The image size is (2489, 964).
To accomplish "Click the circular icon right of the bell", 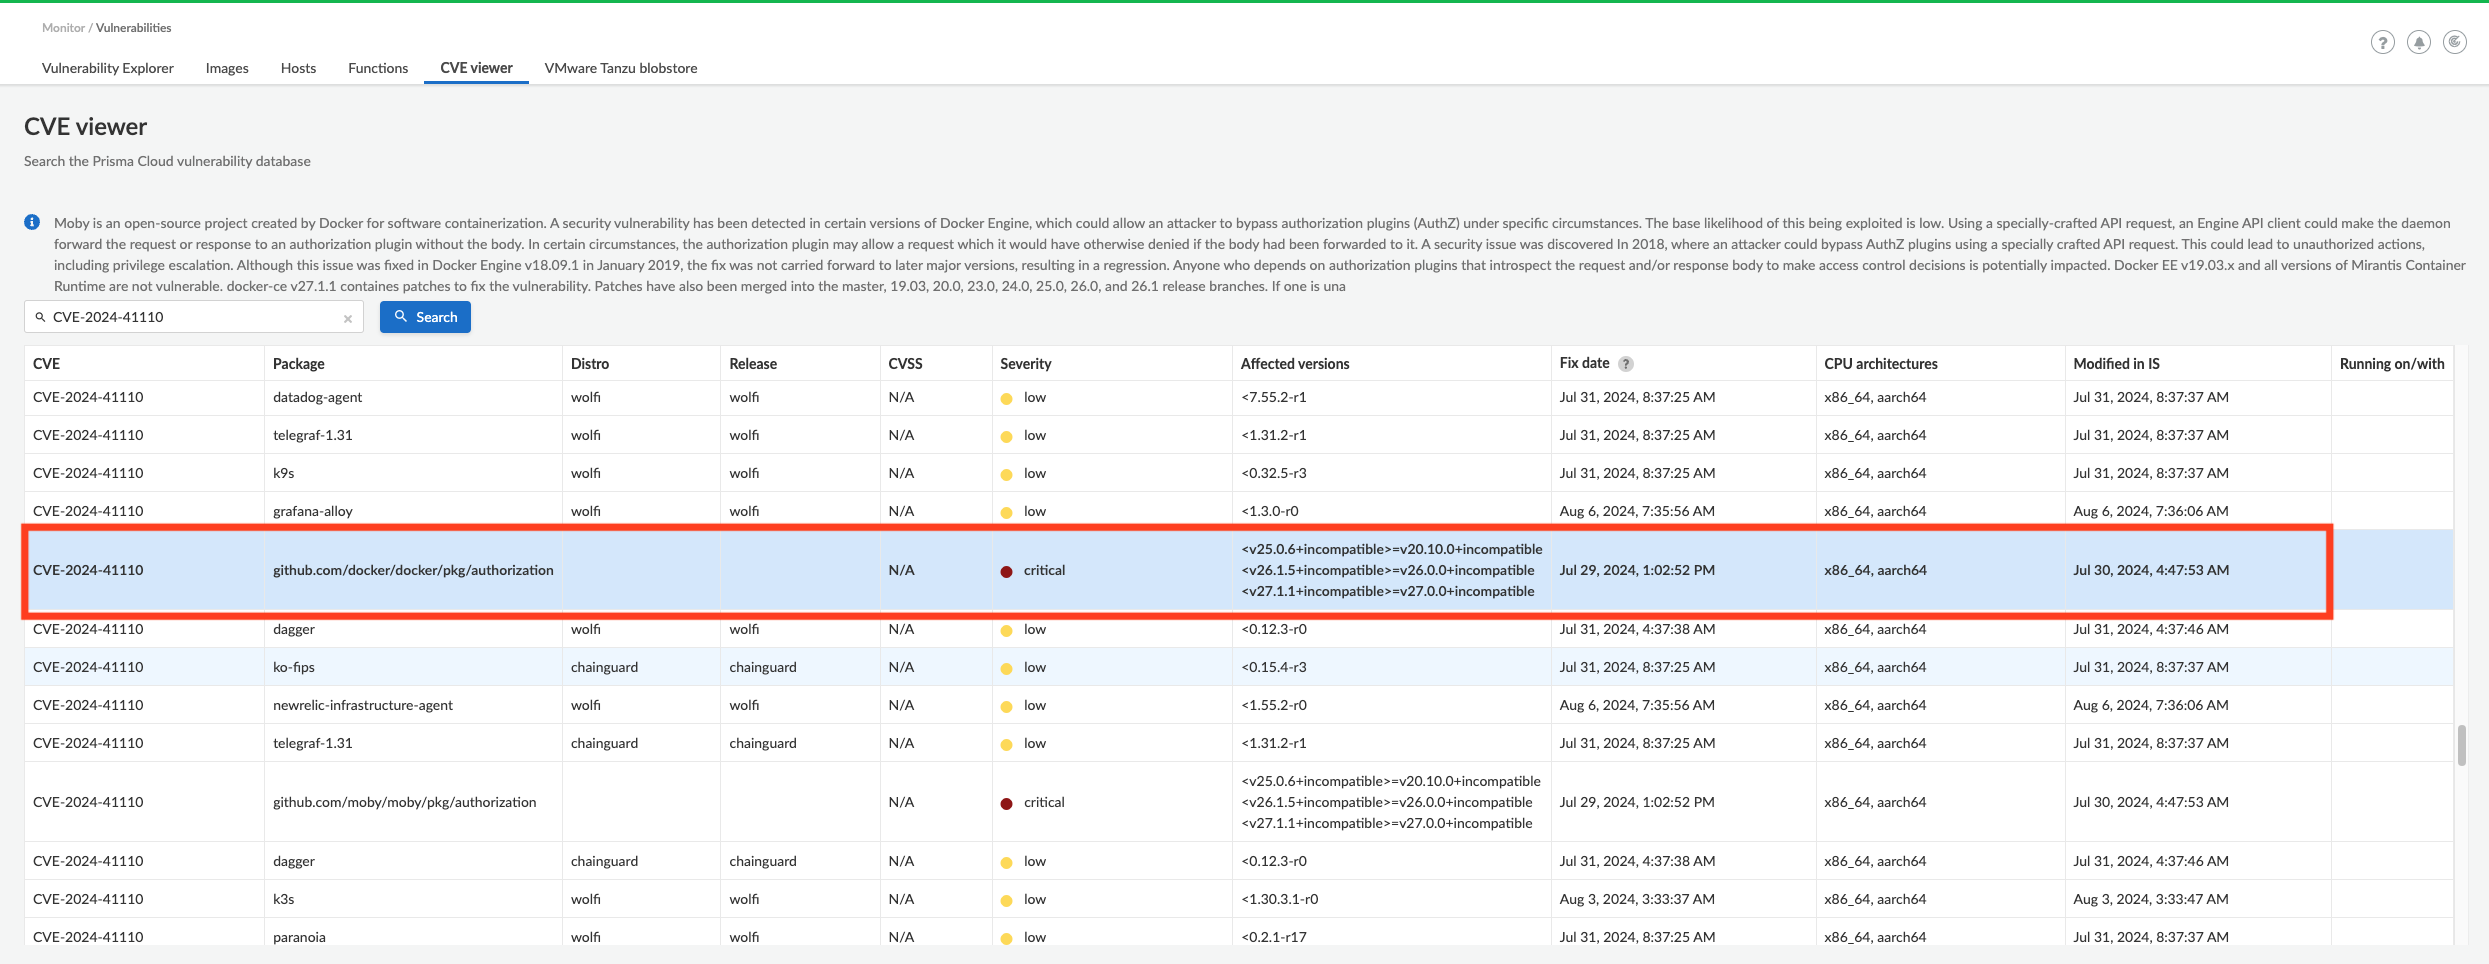I will pyautogui.click(x=2455, y=42).
